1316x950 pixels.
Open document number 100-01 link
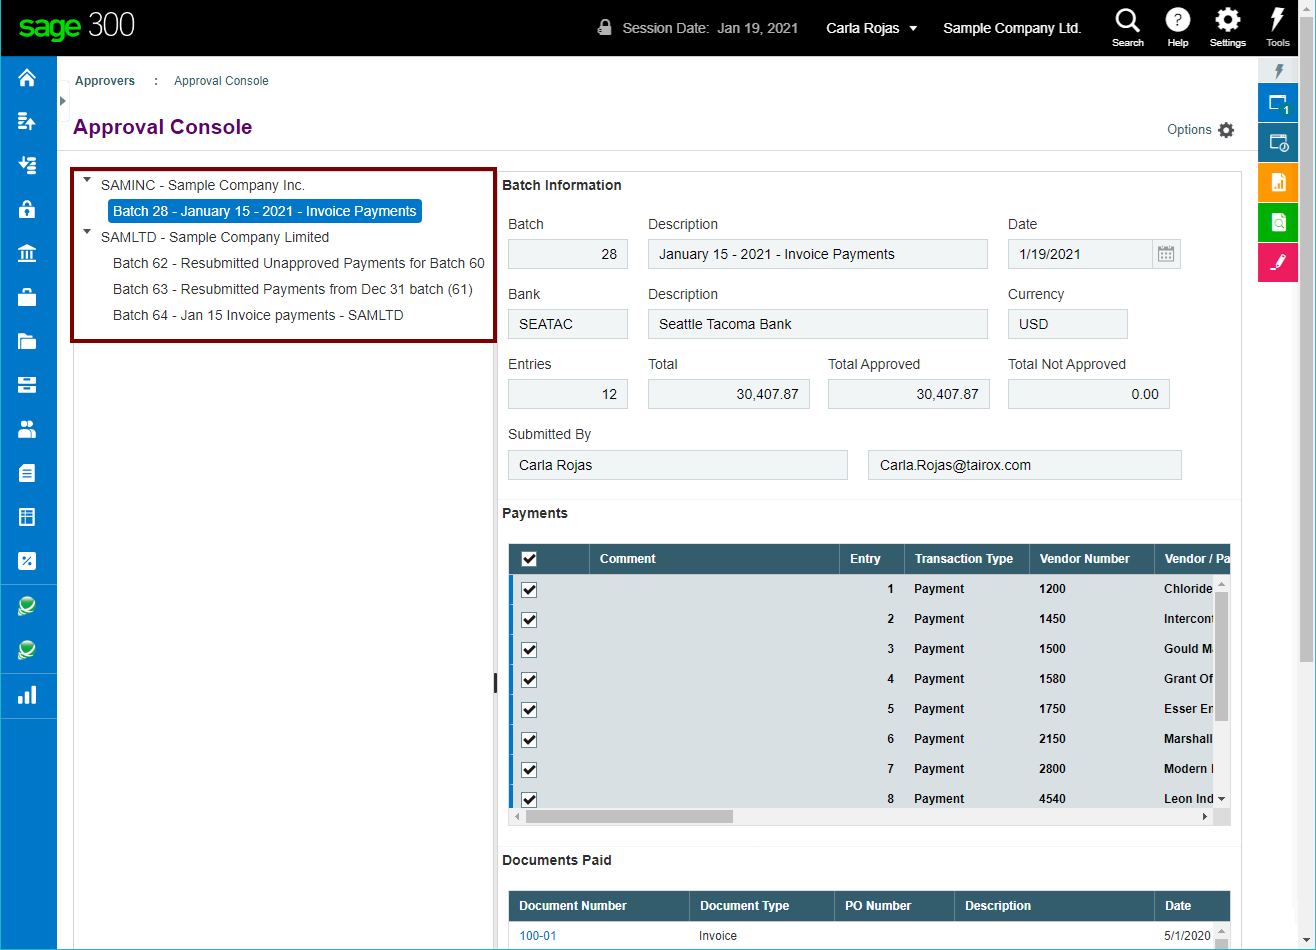(x=538, y=936)
